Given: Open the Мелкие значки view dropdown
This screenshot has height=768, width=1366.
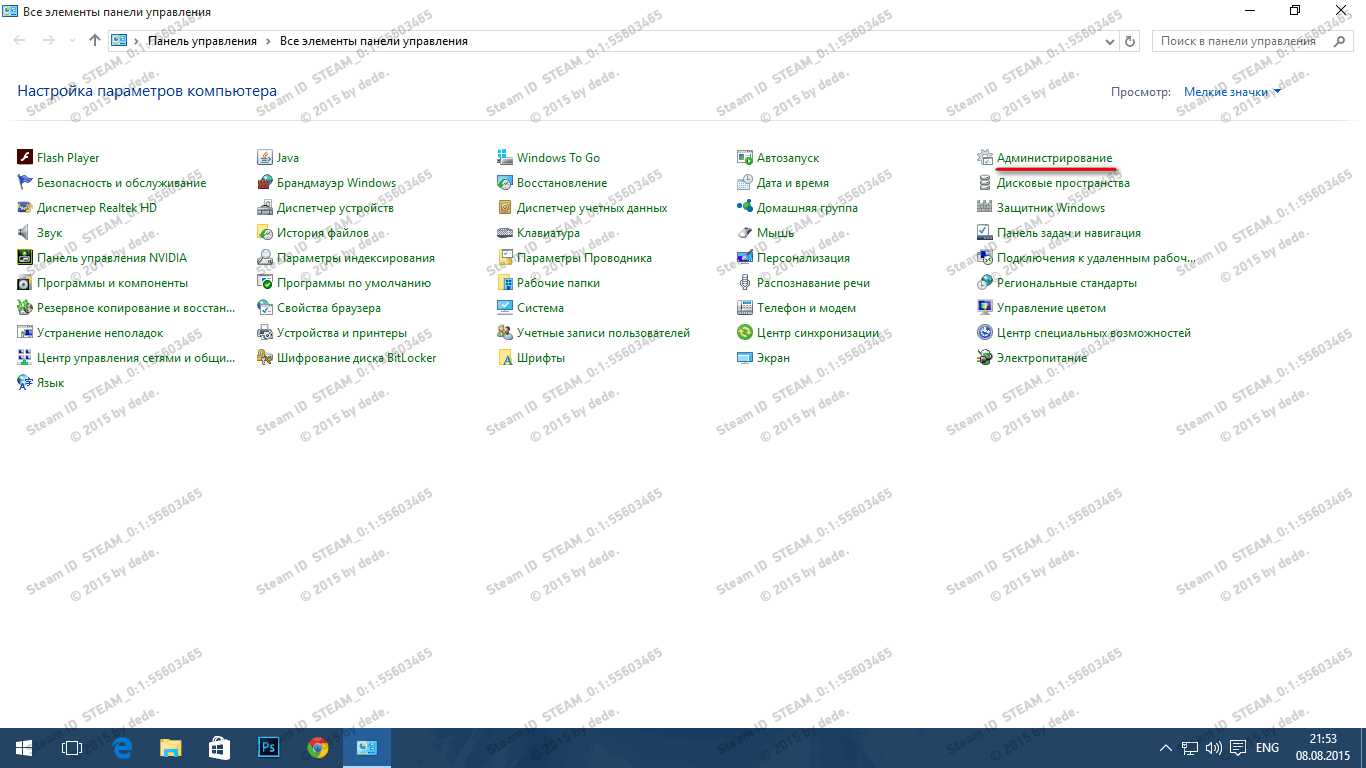Looking at the screenshot, I should tap(1232, 92).
